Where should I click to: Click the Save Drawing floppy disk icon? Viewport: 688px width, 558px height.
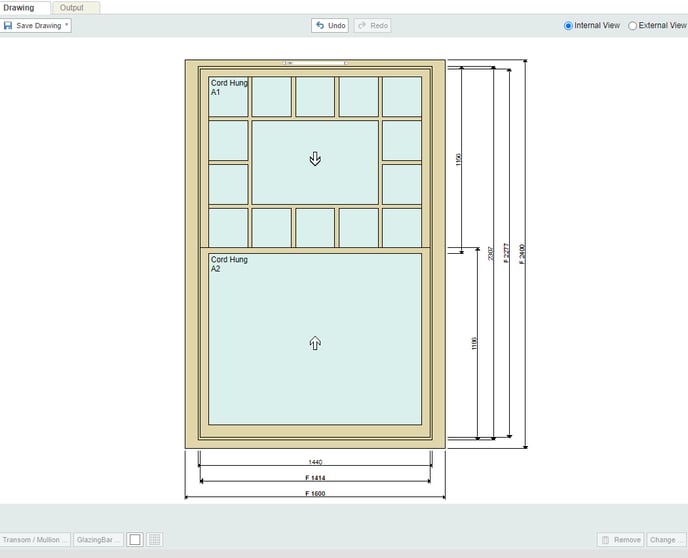click(x=9, y=25)
